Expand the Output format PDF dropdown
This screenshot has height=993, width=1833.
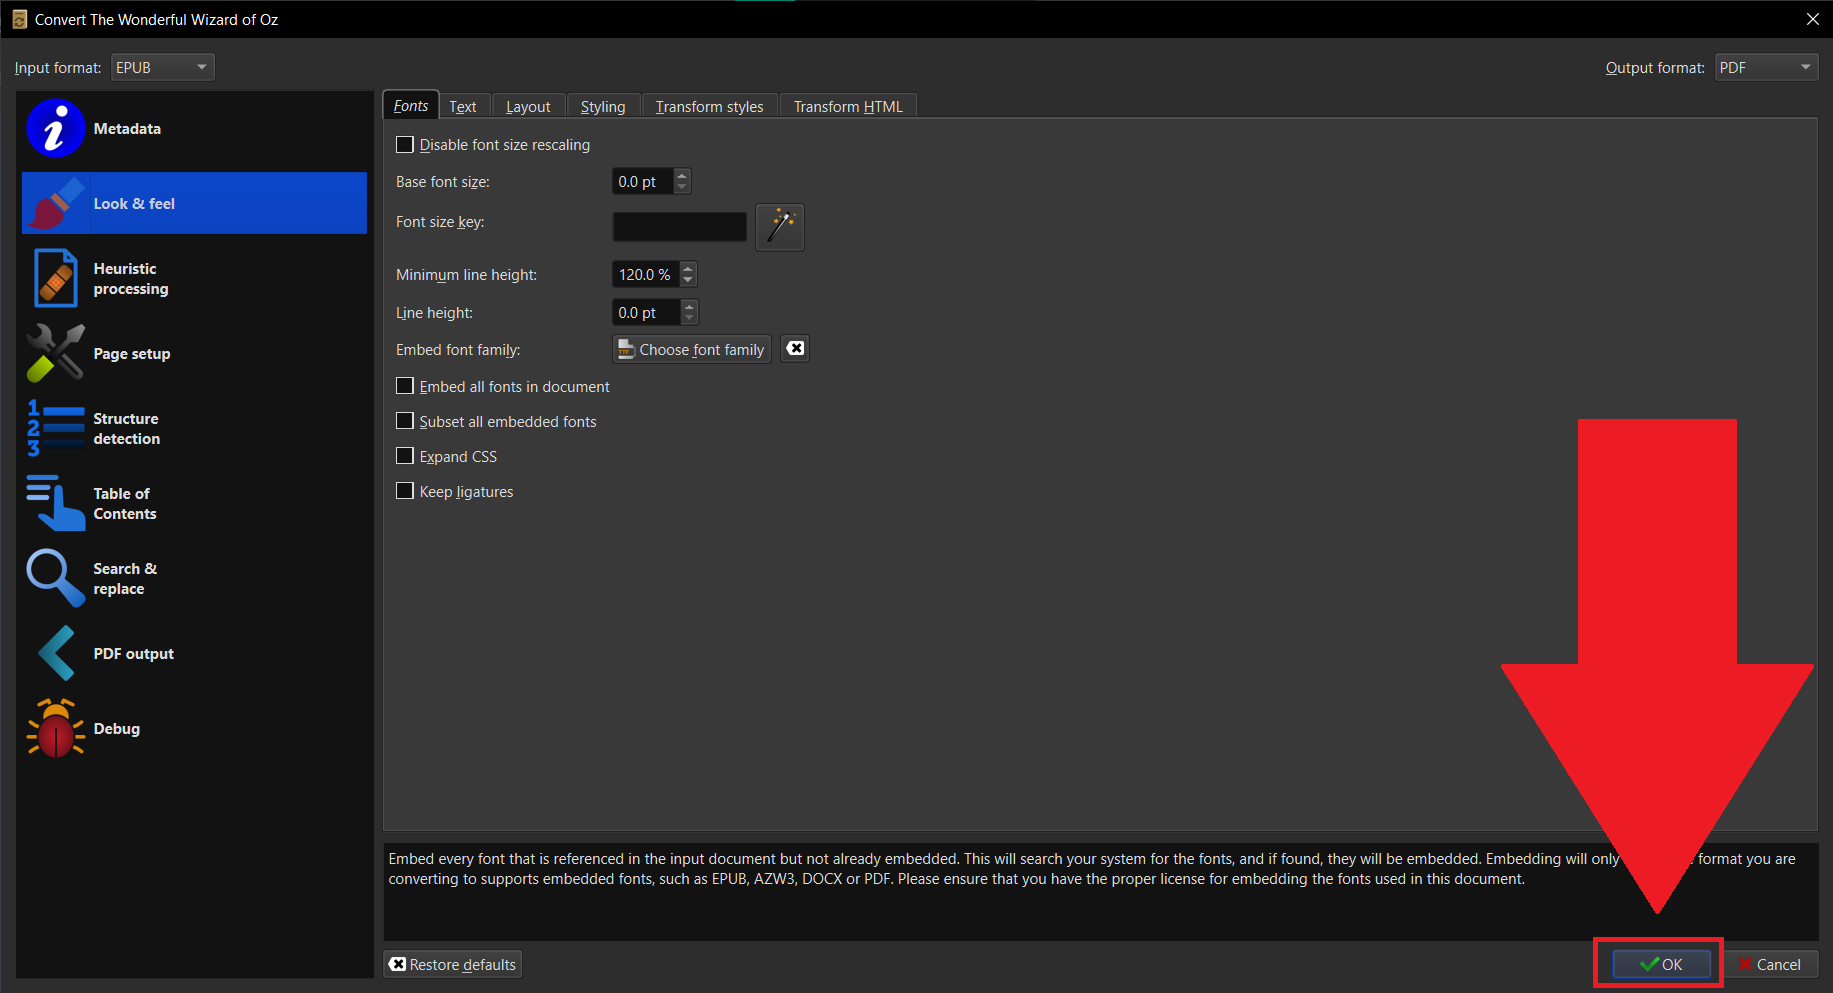[1766, 67]
